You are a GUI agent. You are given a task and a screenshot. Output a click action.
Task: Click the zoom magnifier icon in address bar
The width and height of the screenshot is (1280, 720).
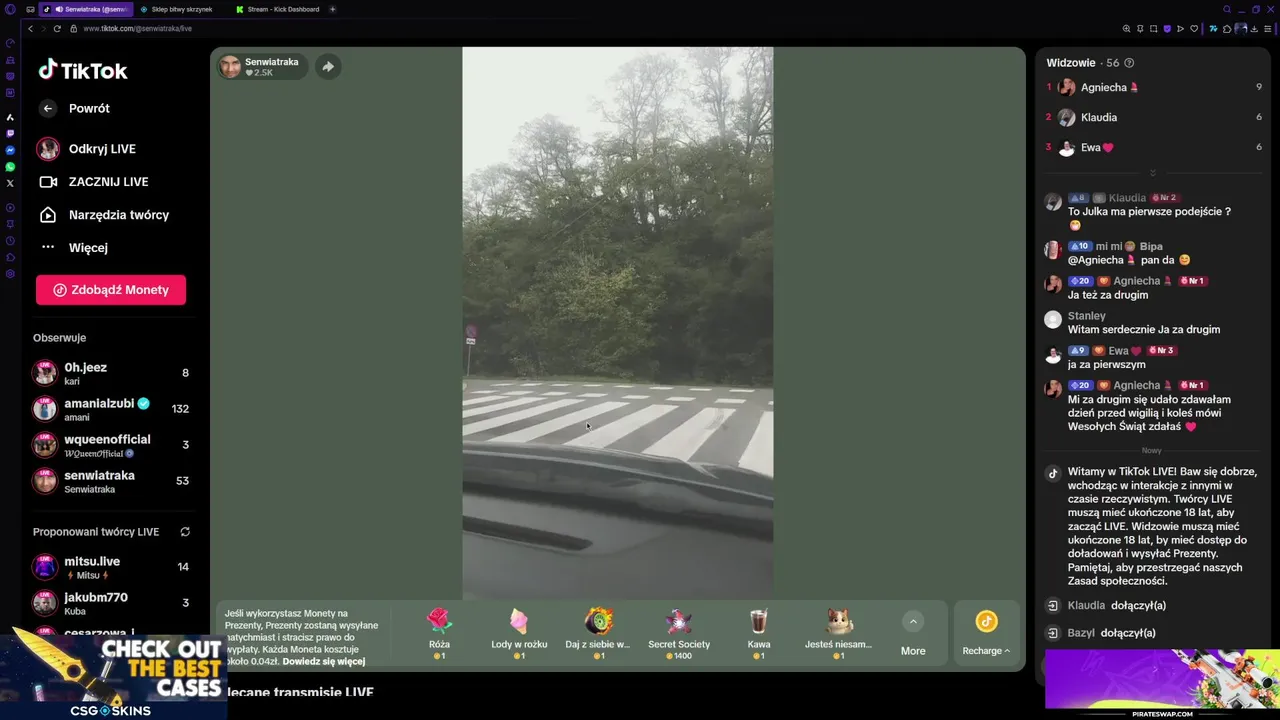coord(1127,29)
